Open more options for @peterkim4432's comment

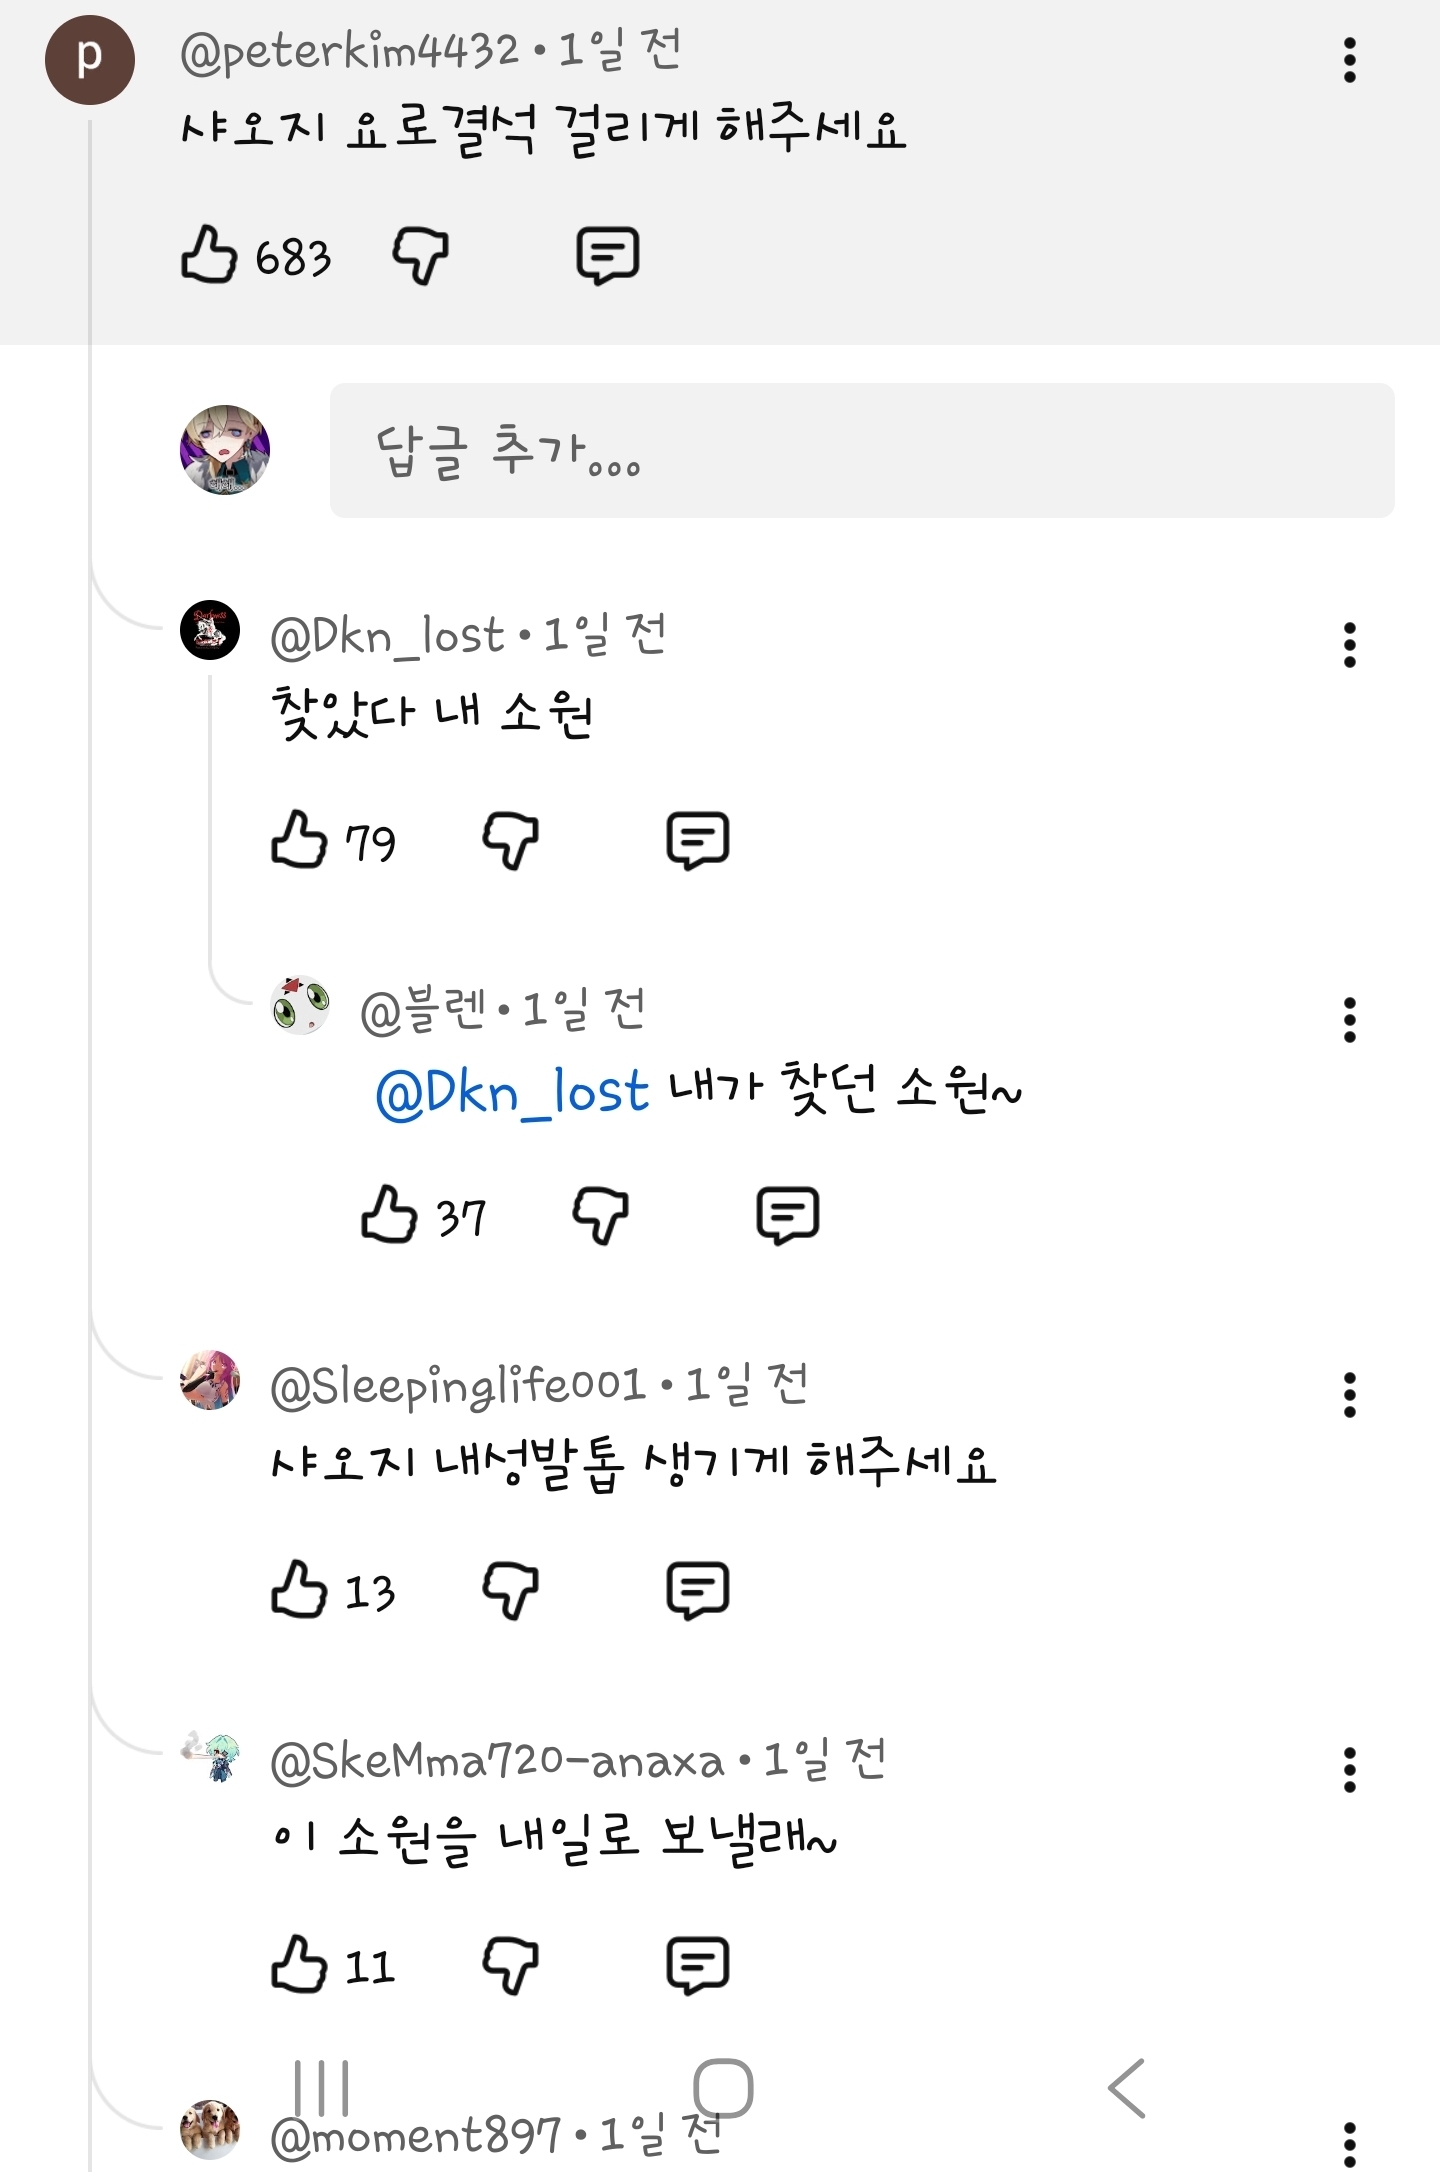(x=1349, y=60)
